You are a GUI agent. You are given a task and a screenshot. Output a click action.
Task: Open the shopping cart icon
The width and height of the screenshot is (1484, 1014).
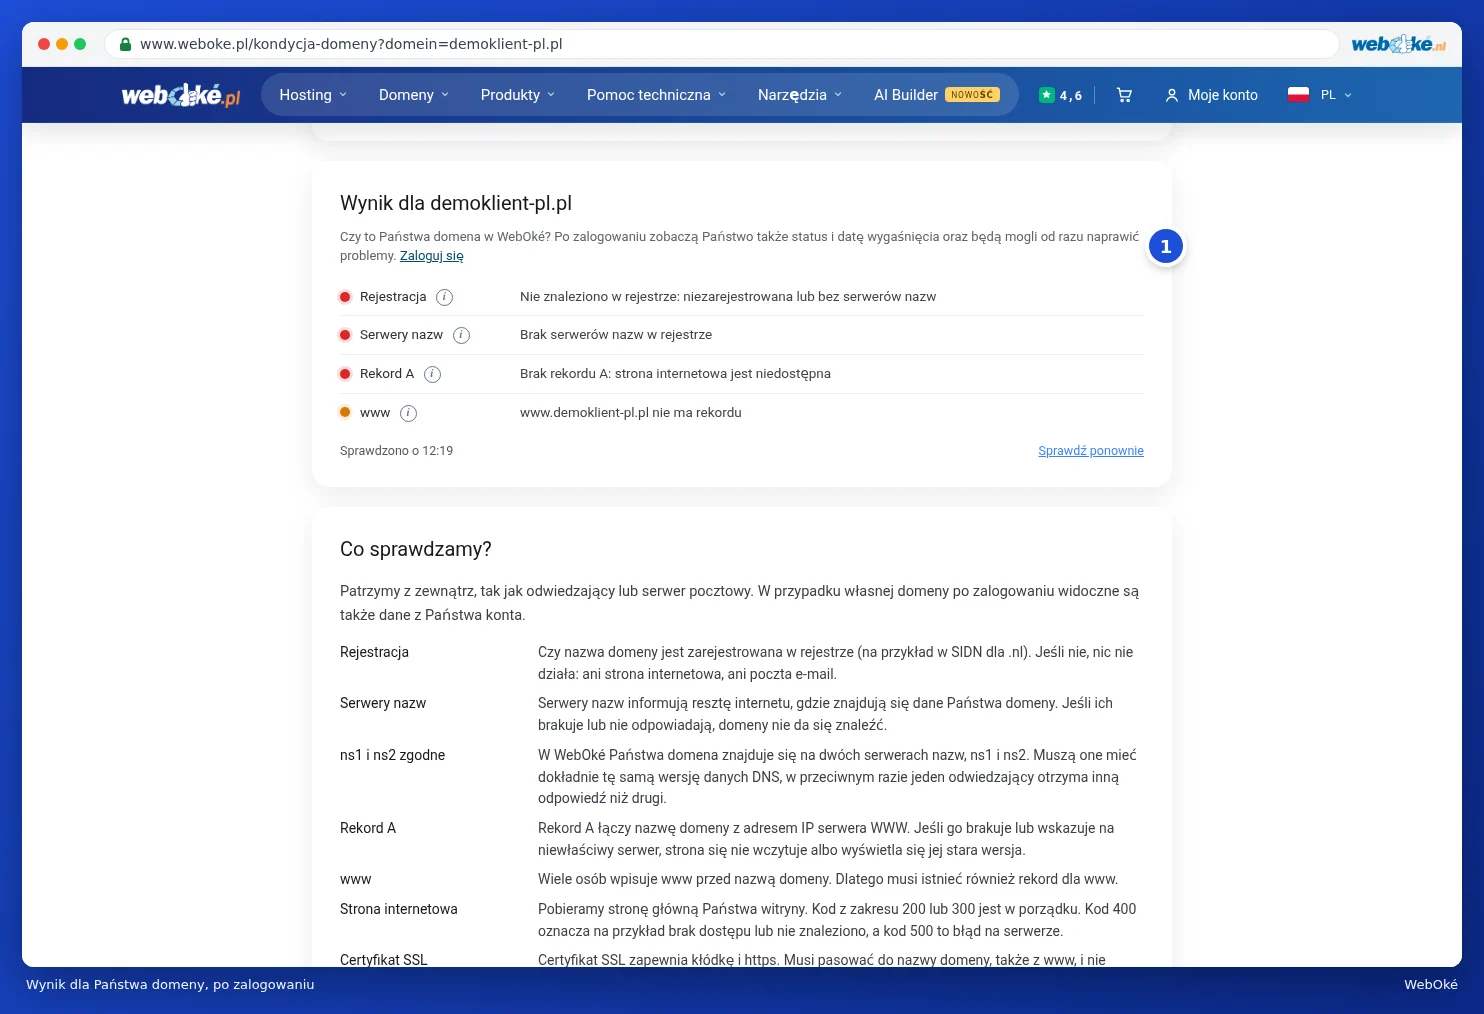(1124, 95)
